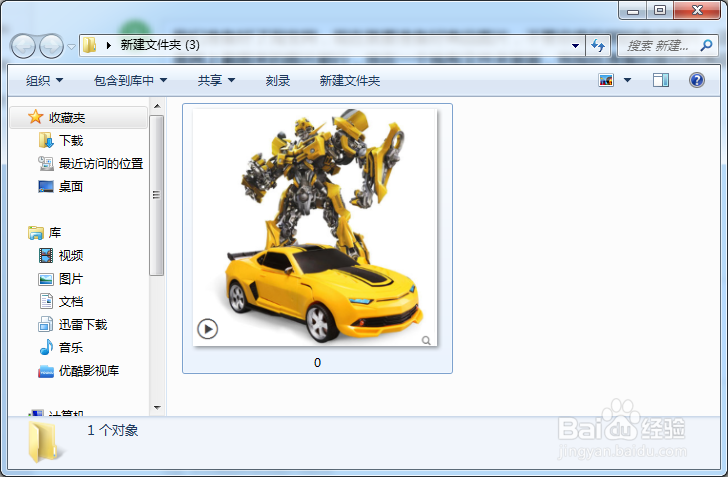Select the 新建文件夹 (3) breadcrumb
Screen dimensions: 728x477
[160, 45]
